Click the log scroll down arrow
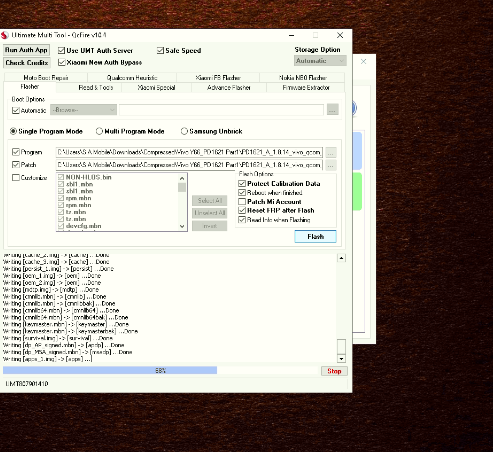Viewport: 493px width, 452px height. pos(341,359)
